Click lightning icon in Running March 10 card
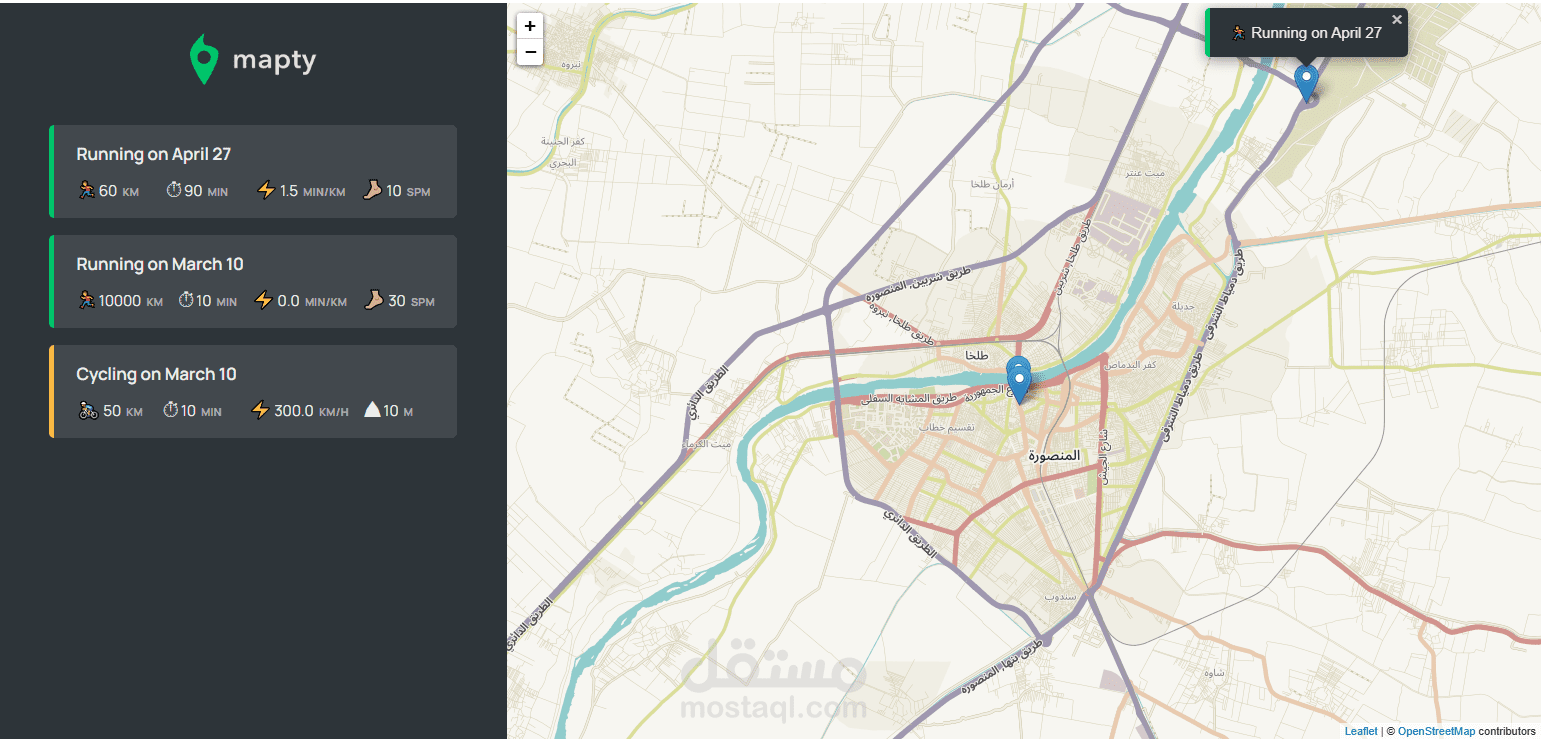This screenshot has width=1549, height=739. click(x=264, y=300)
